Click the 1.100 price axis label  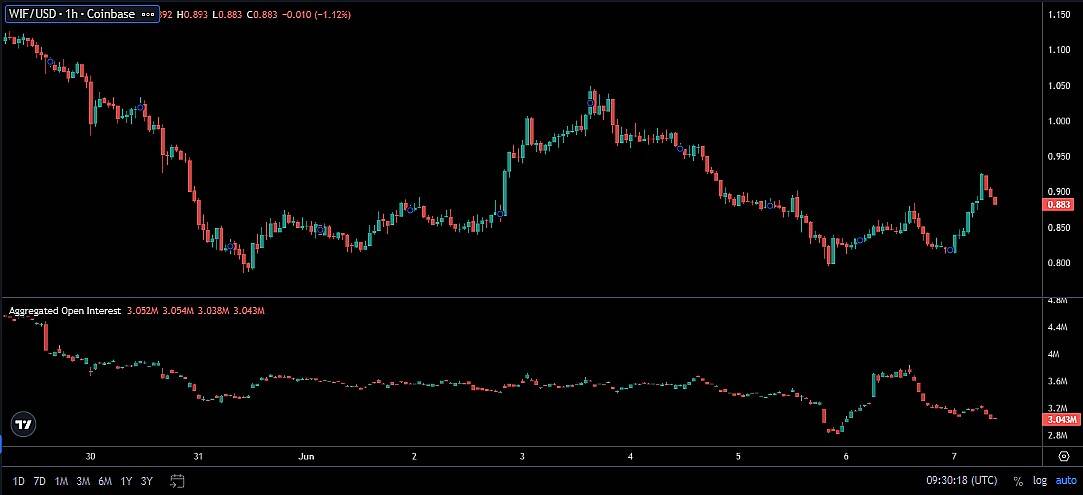[1057, 50]
